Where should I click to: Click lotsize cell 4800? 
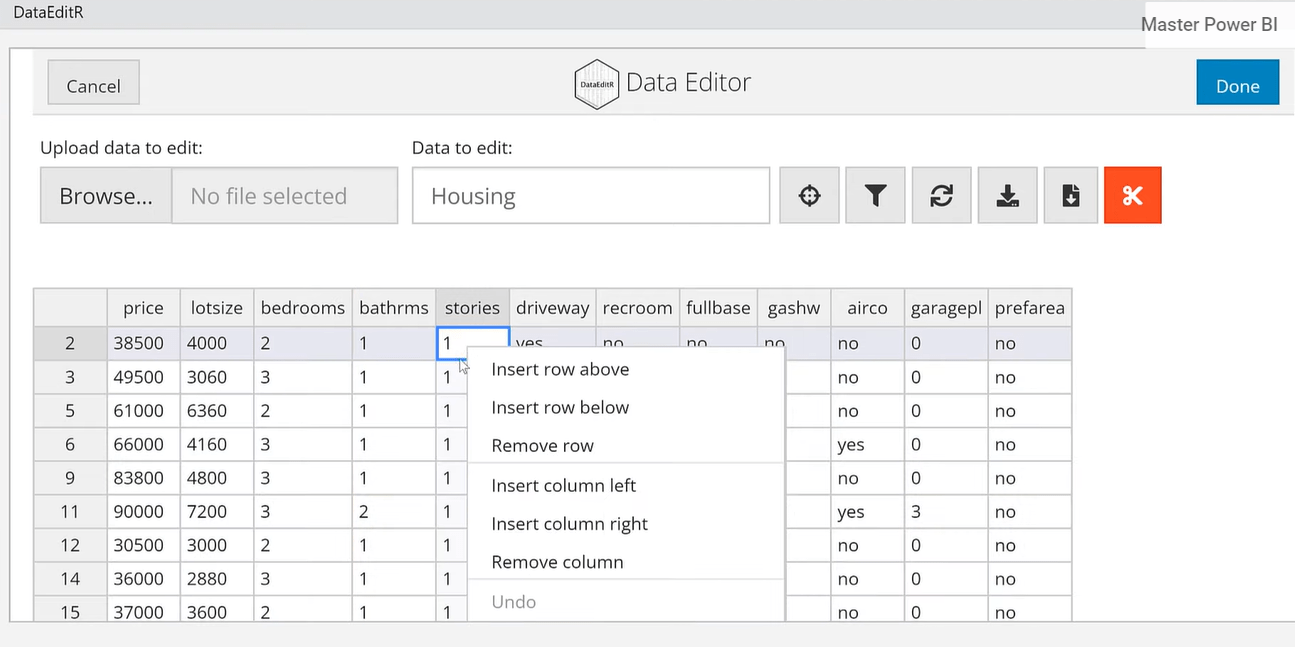click(217, 478)
